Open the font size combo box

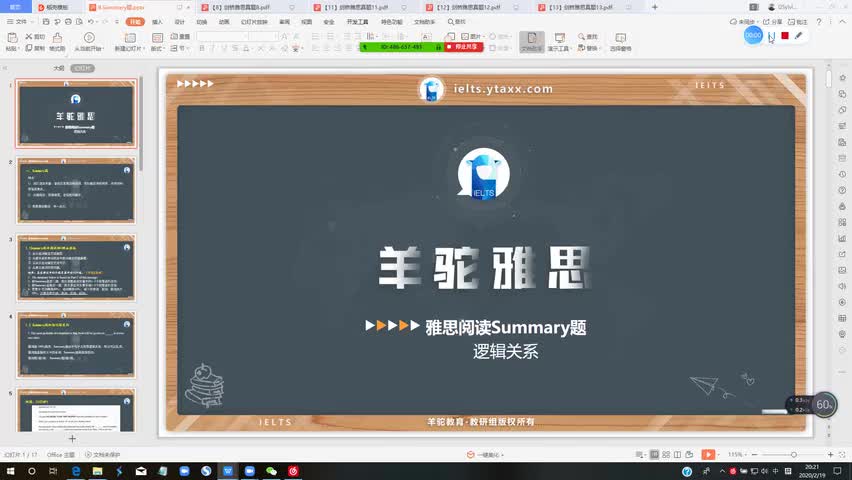[264, 36]
